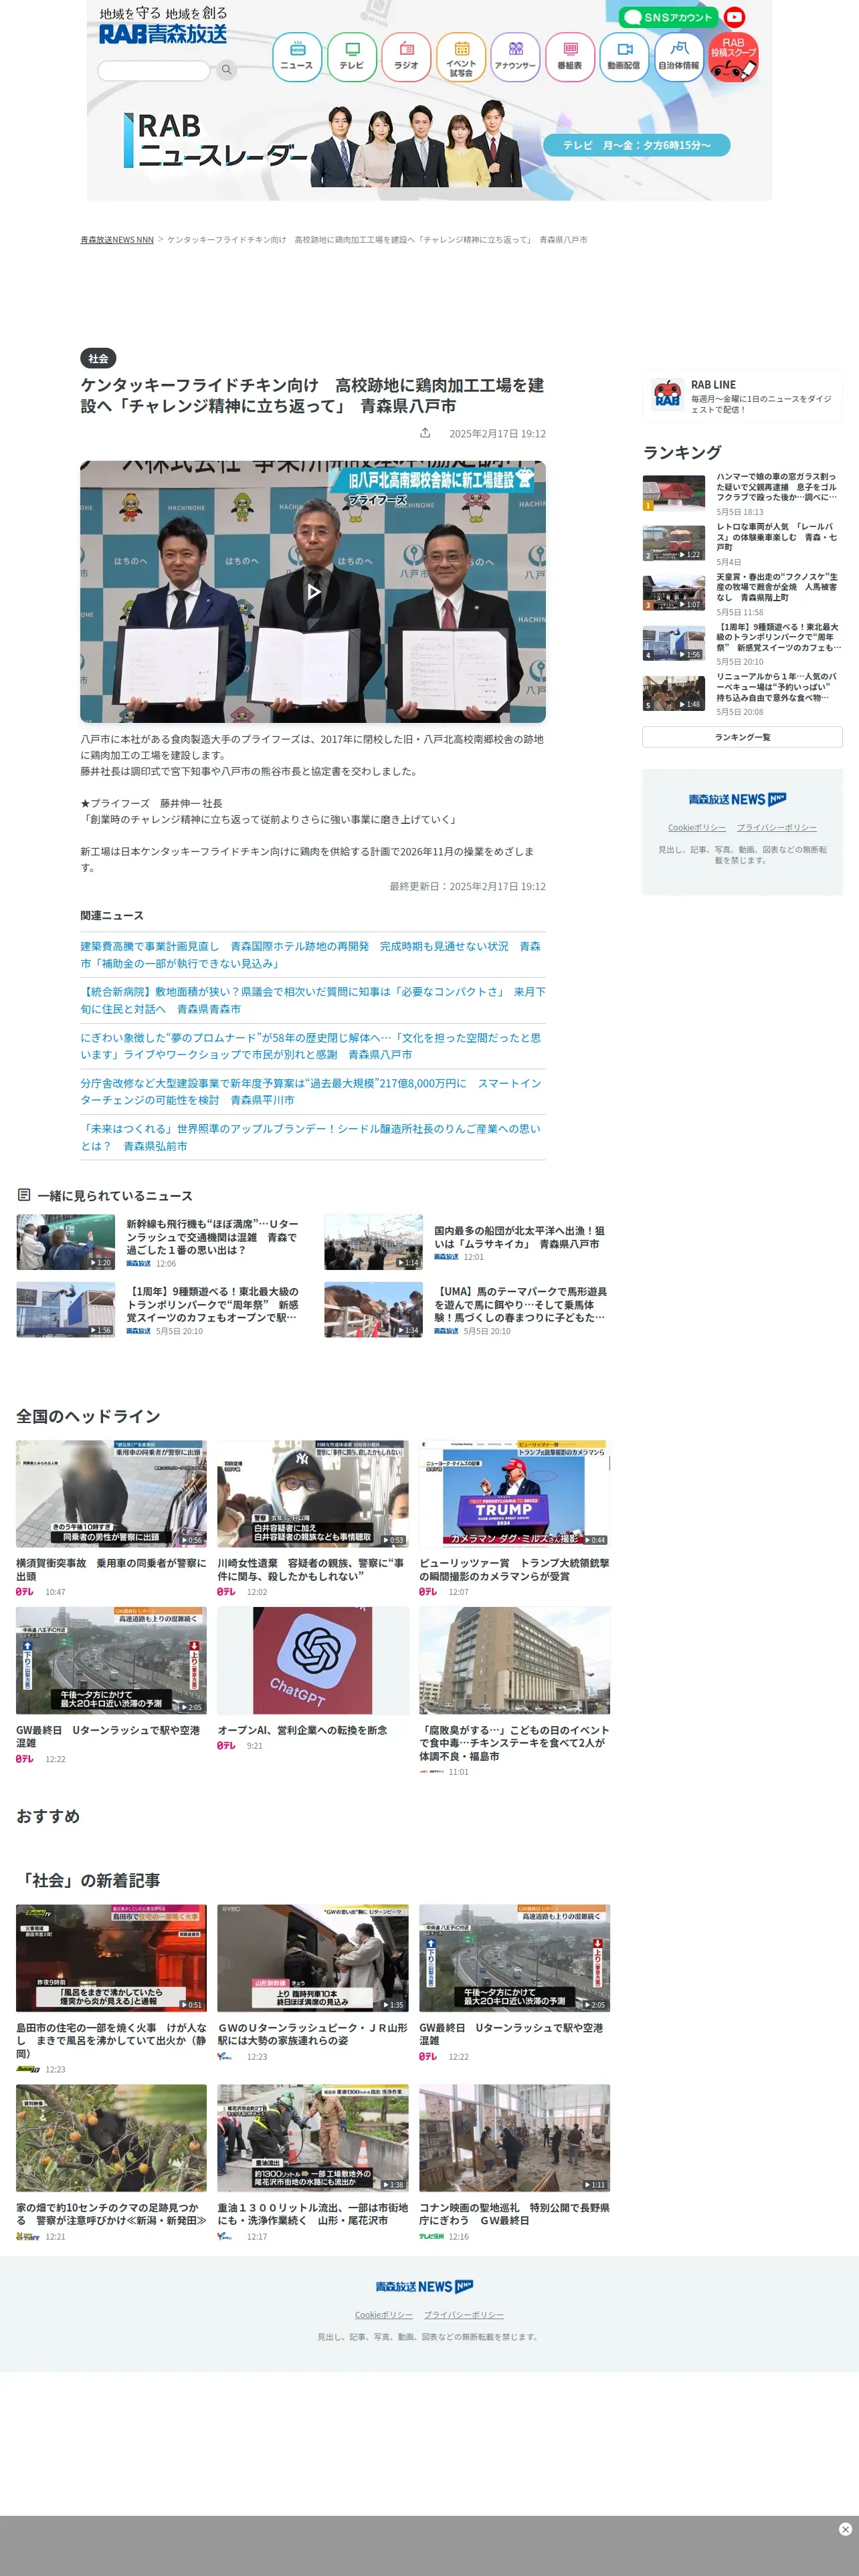Click footer 青森放送NEWS NNN logo

tap(424, 2286)
